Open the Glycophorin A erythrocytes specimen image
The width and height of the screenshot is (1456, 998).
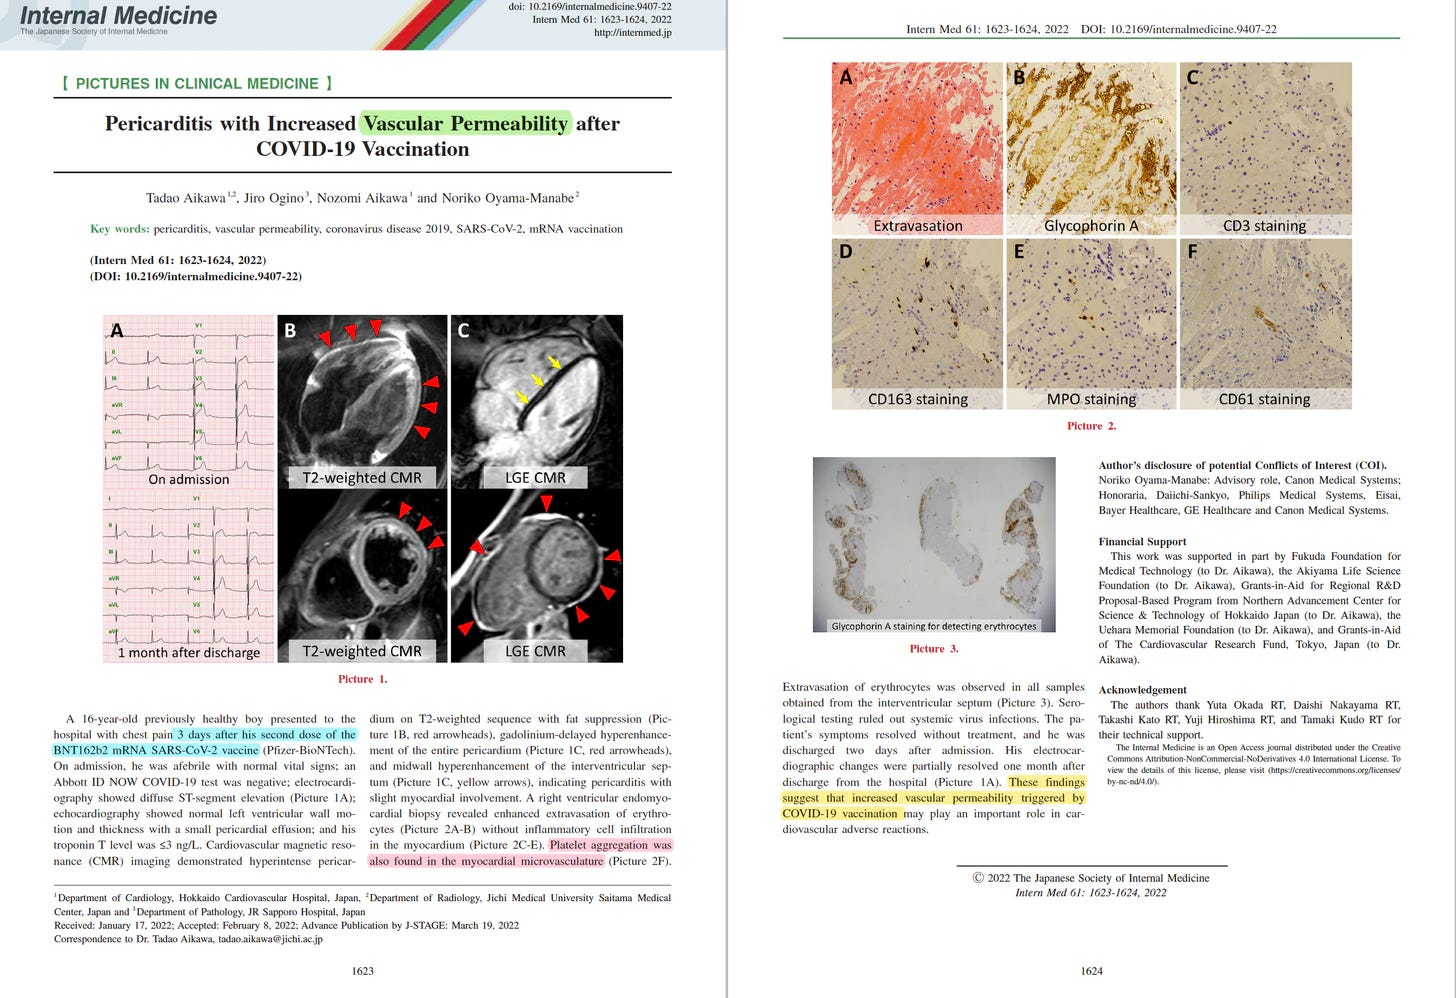934,545
